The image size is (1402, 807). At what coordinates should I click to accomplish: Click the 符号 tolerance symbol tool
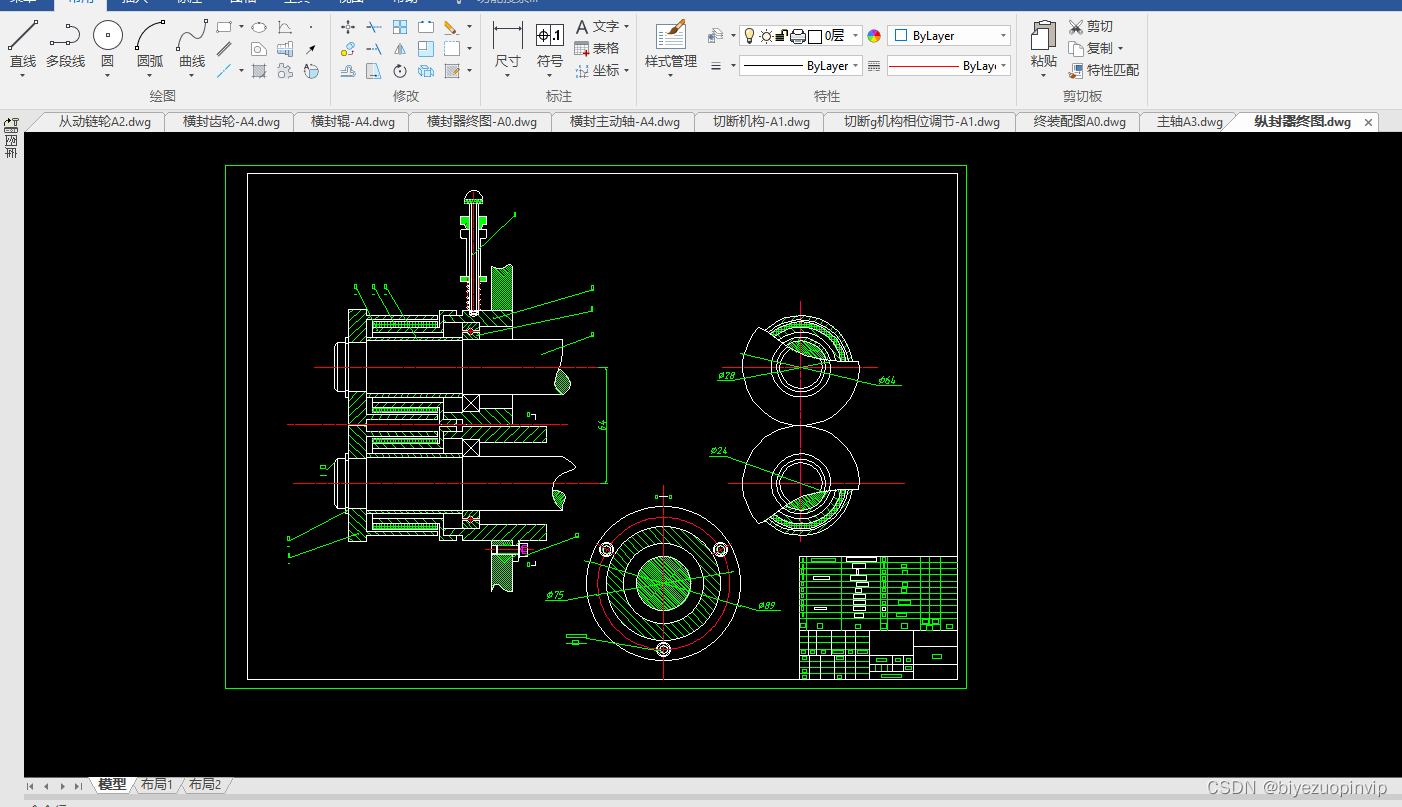pyautogui.click(x=550, y=45)
